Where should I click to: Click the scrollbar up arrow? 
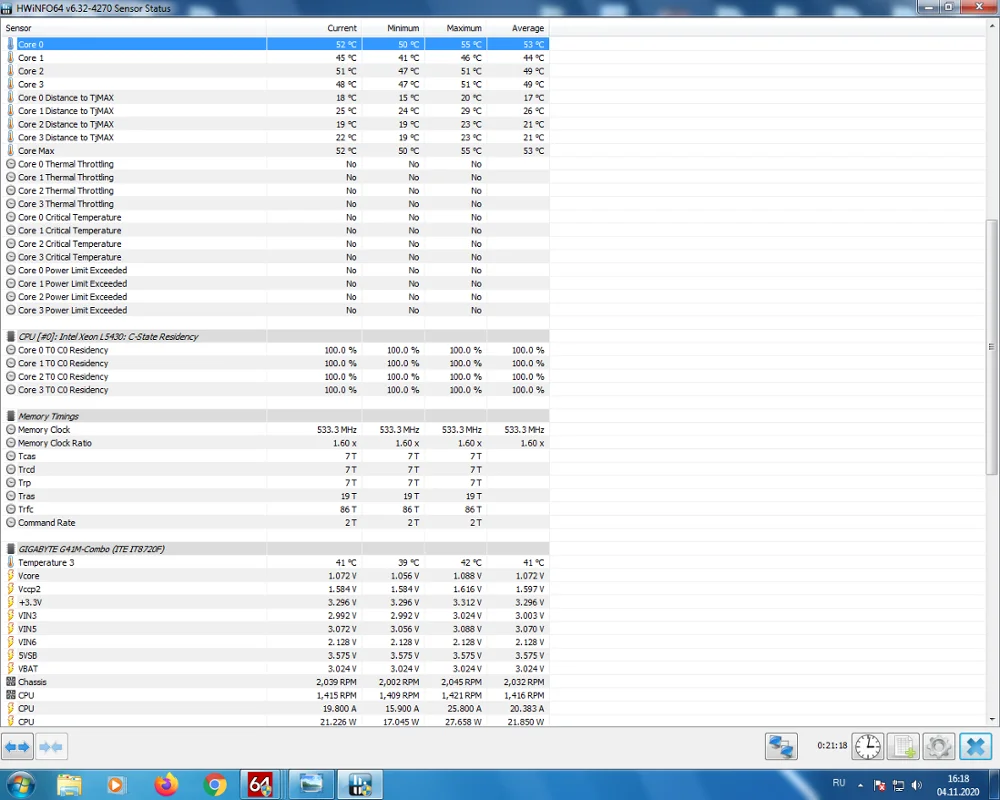pyautogui.click(x=992, y=26)
